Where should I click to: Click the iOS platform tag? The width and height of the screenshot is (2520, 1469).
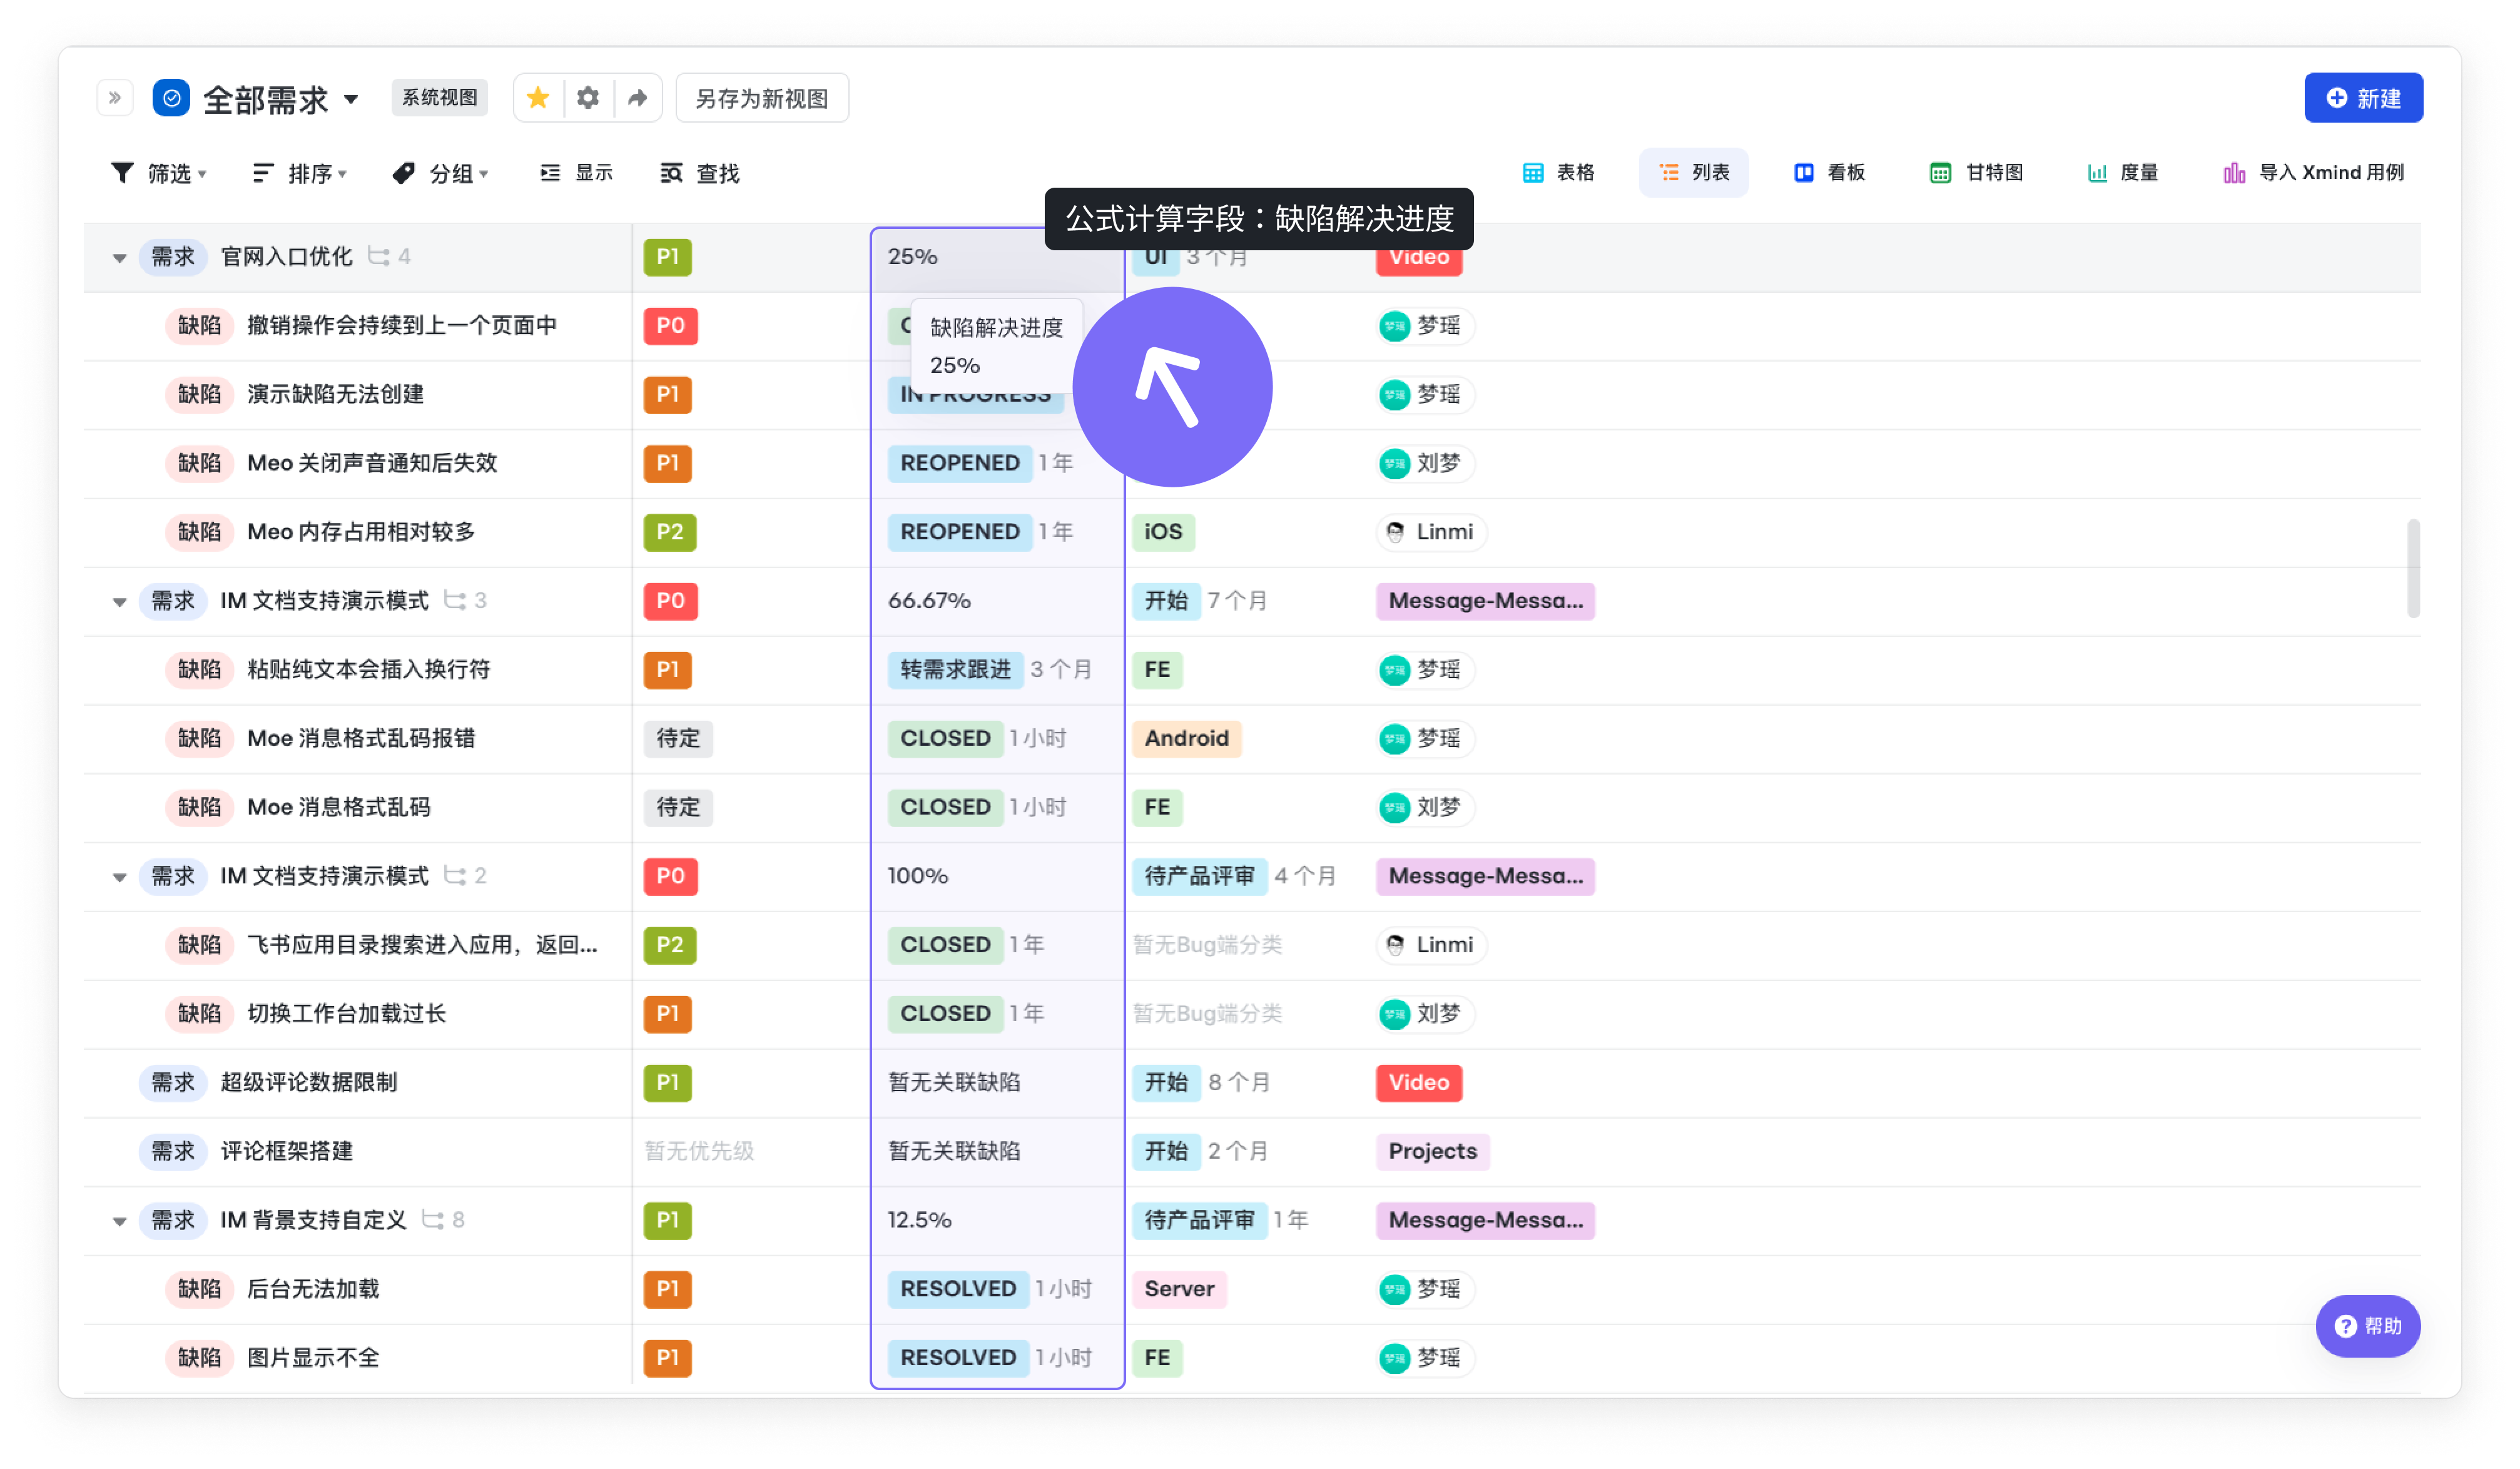(1163, 532)
